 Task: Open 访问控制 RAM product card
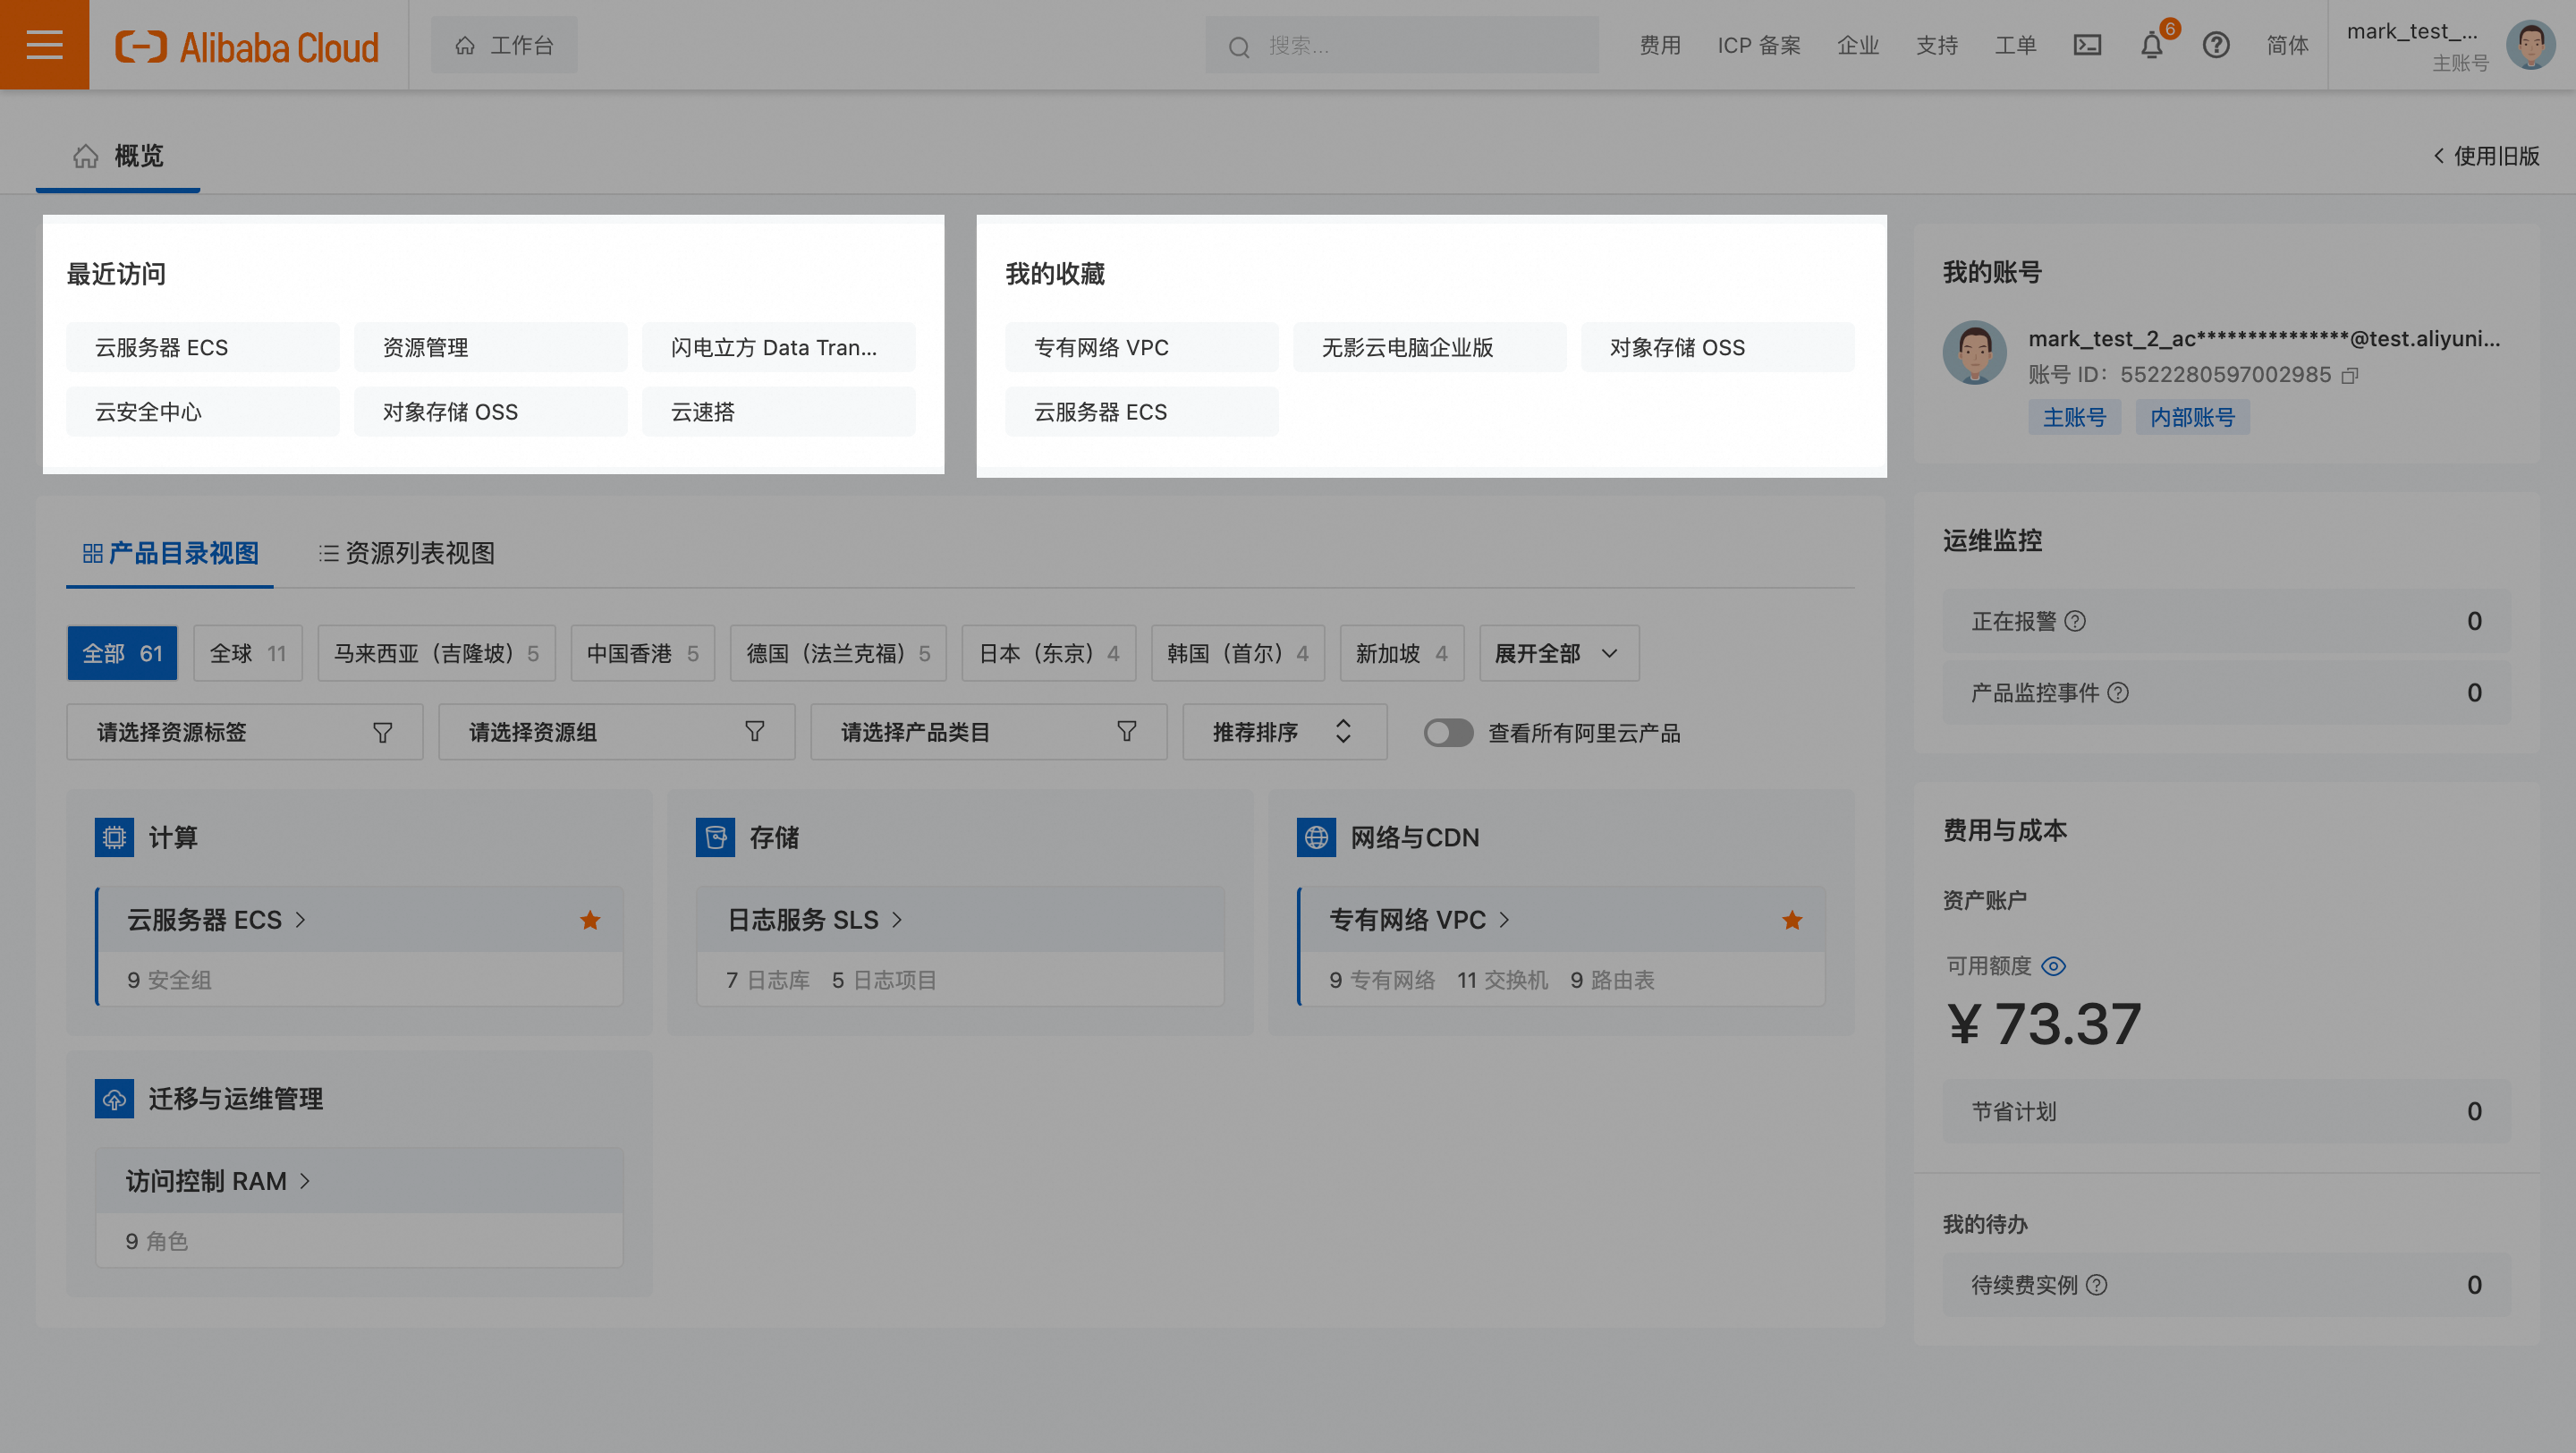(x=359, y=1207)
